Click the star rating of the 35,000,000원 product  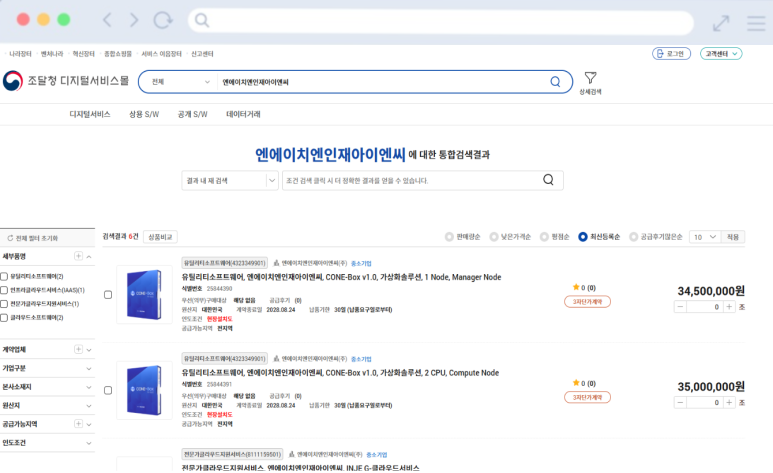click(584, 383)
